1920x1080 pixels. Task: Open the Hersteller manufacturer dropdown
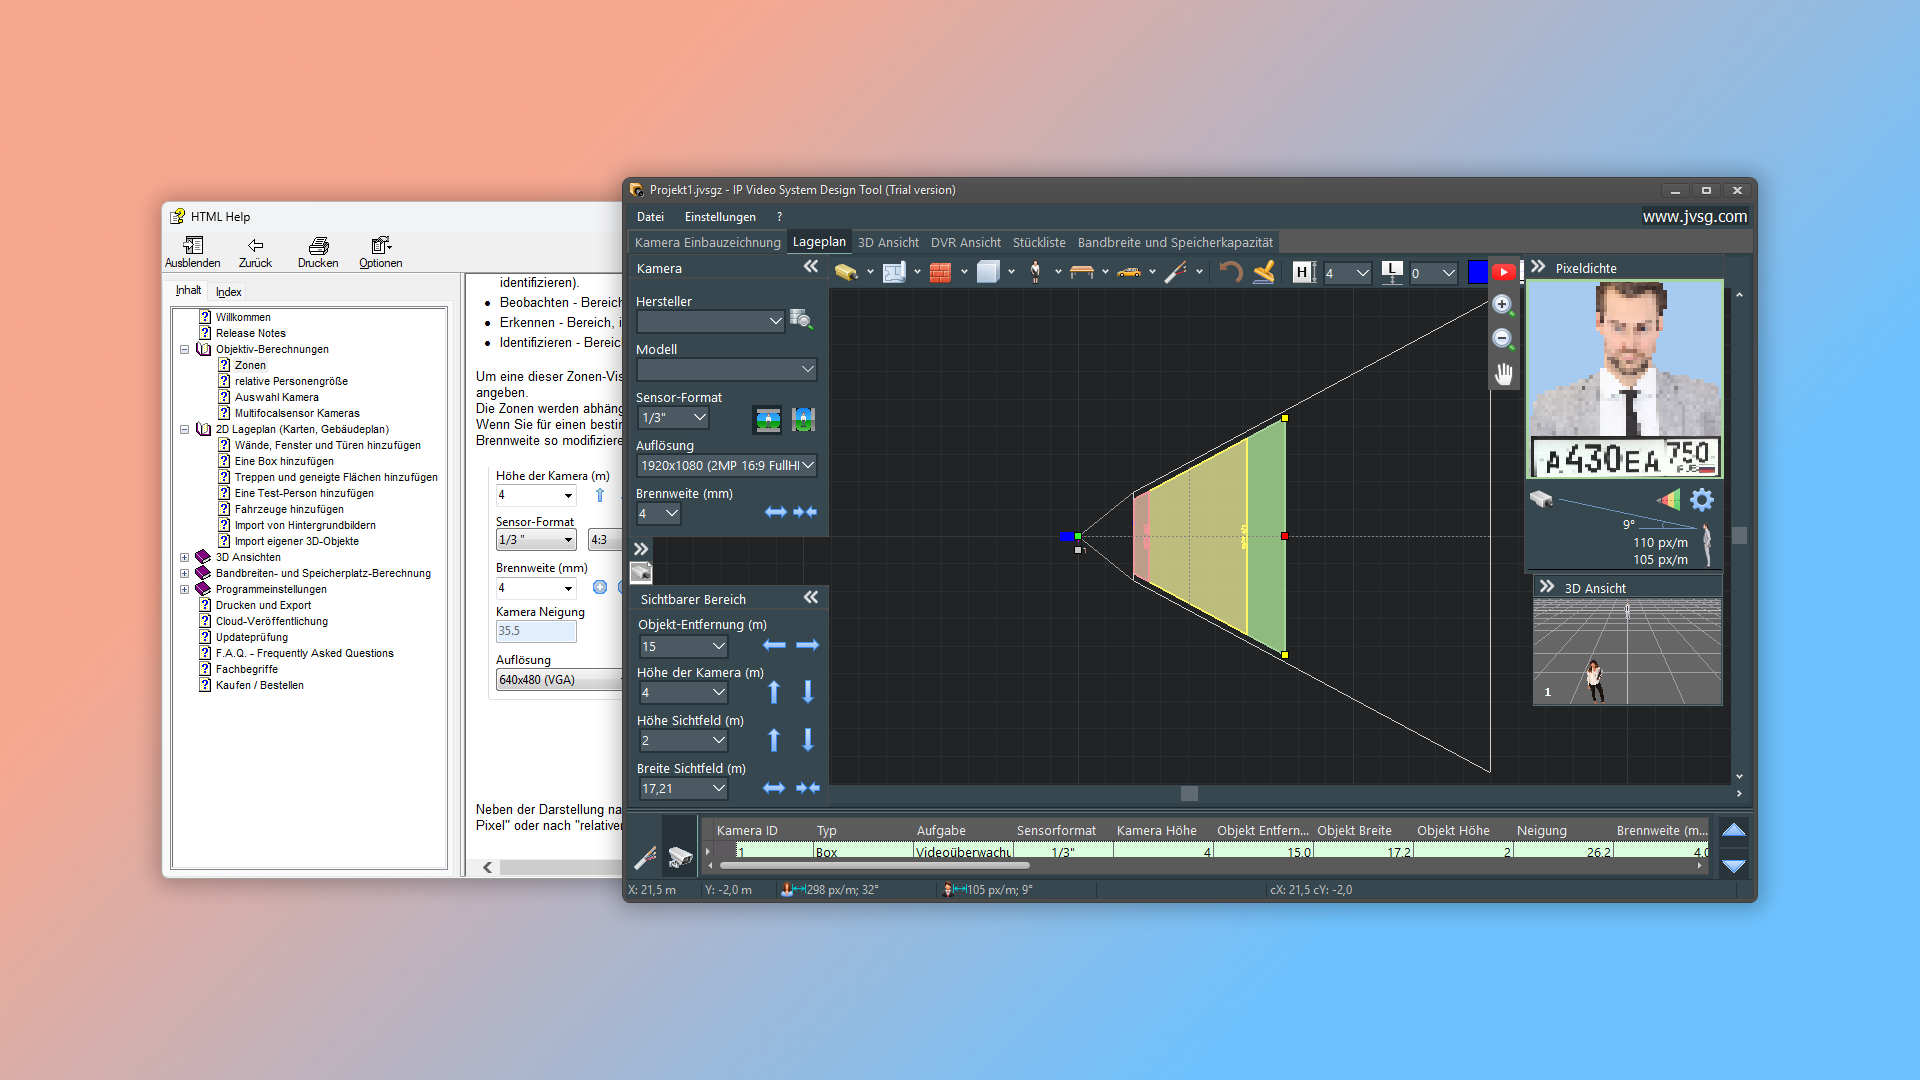point(775,321)
